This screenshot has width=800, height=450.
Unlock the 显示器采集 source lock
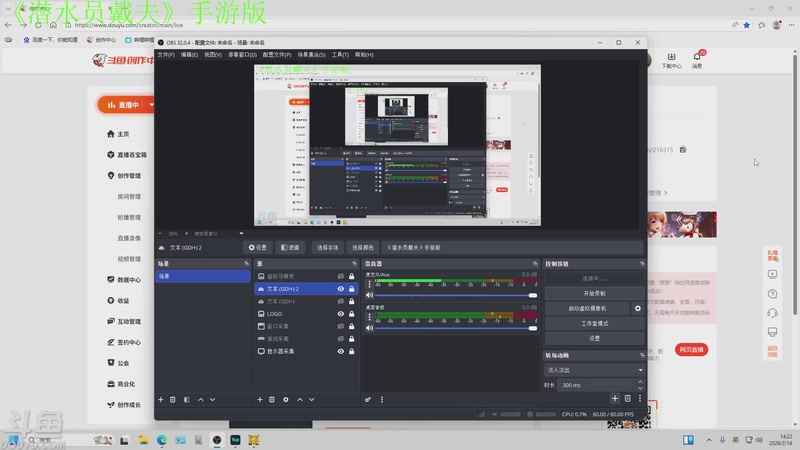tap(352, 351)
